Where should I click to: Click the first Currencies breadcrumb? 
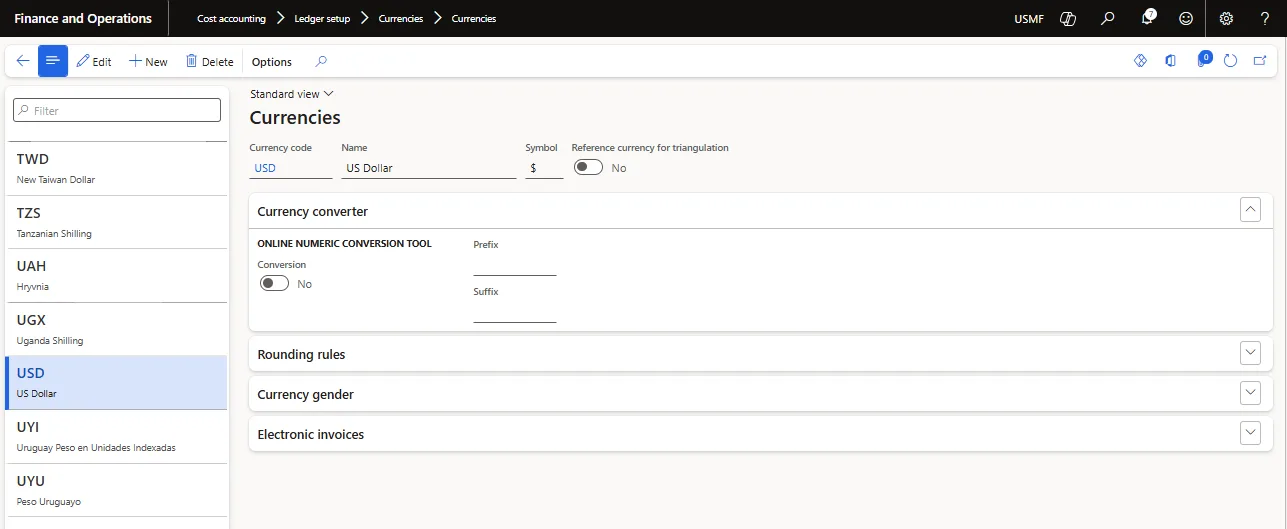(x=401, y=18)
